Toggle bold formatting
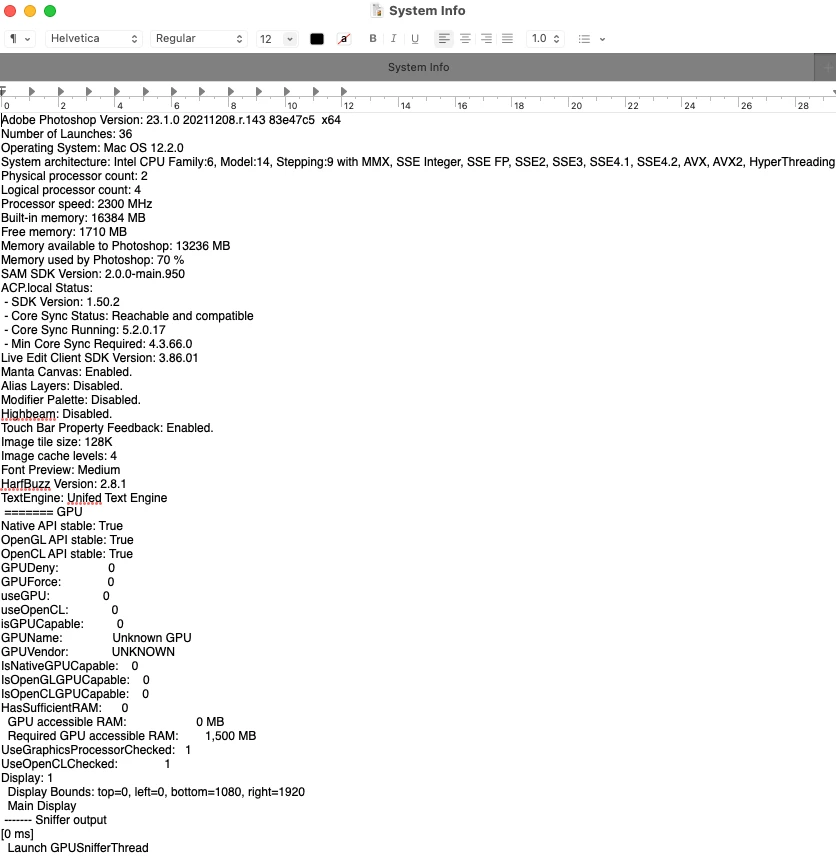The image size is (836, 862). (x=373, y=38)
